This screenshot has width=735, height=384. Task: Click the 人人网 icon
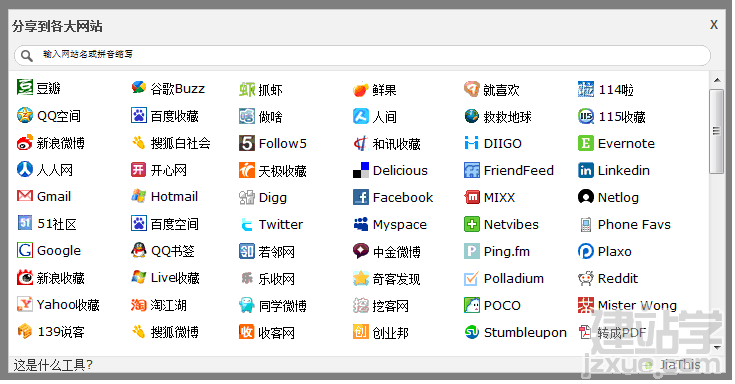click(x=24, y=169)
